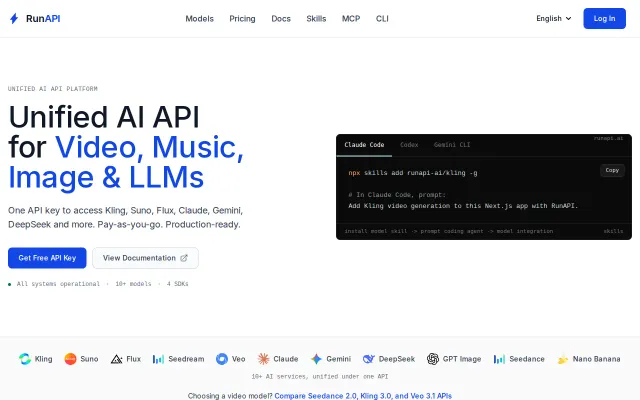640x400 pixels.
Task: Click the RunAPI lightning bolt logo icon
Action: click(x=14, y=18)
